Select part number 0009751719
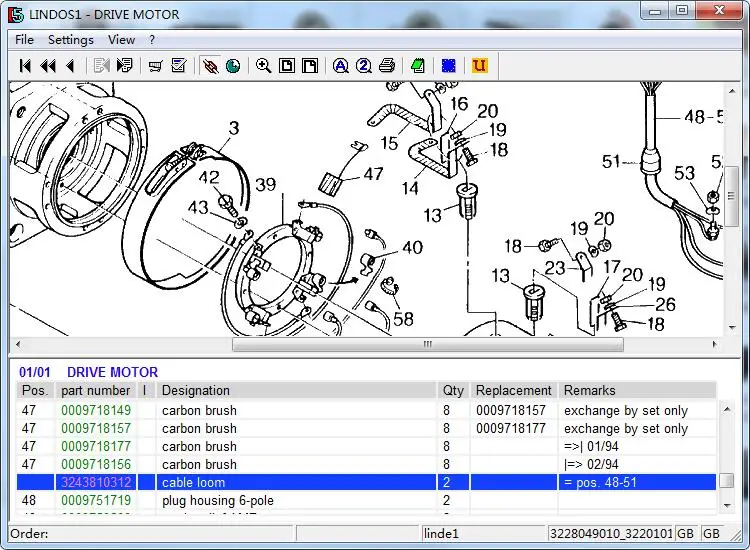 pos(96,500)
